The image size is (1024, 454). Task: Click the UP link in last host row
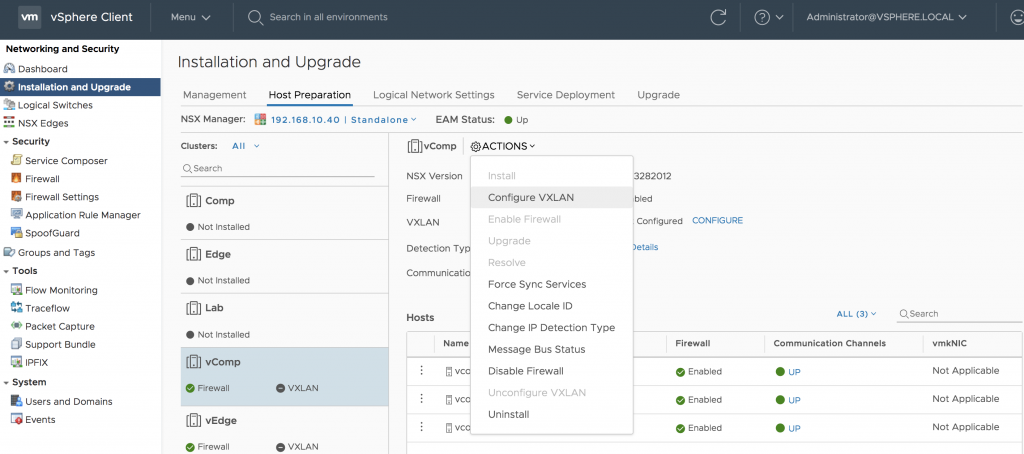coord(794,429)
